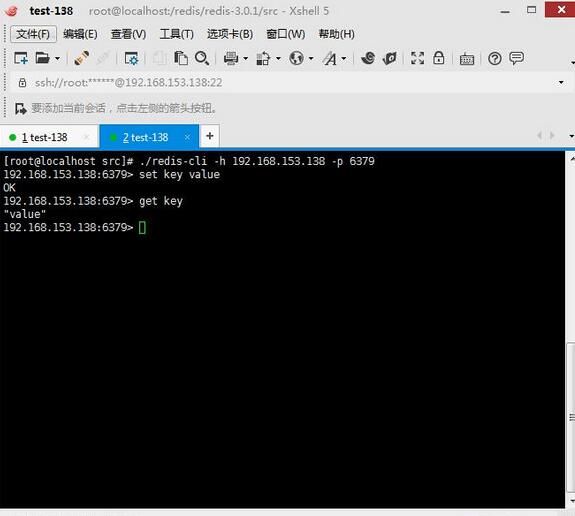Expand the Font dropdown arrow
575x516 pixels.
click(344, 58)
